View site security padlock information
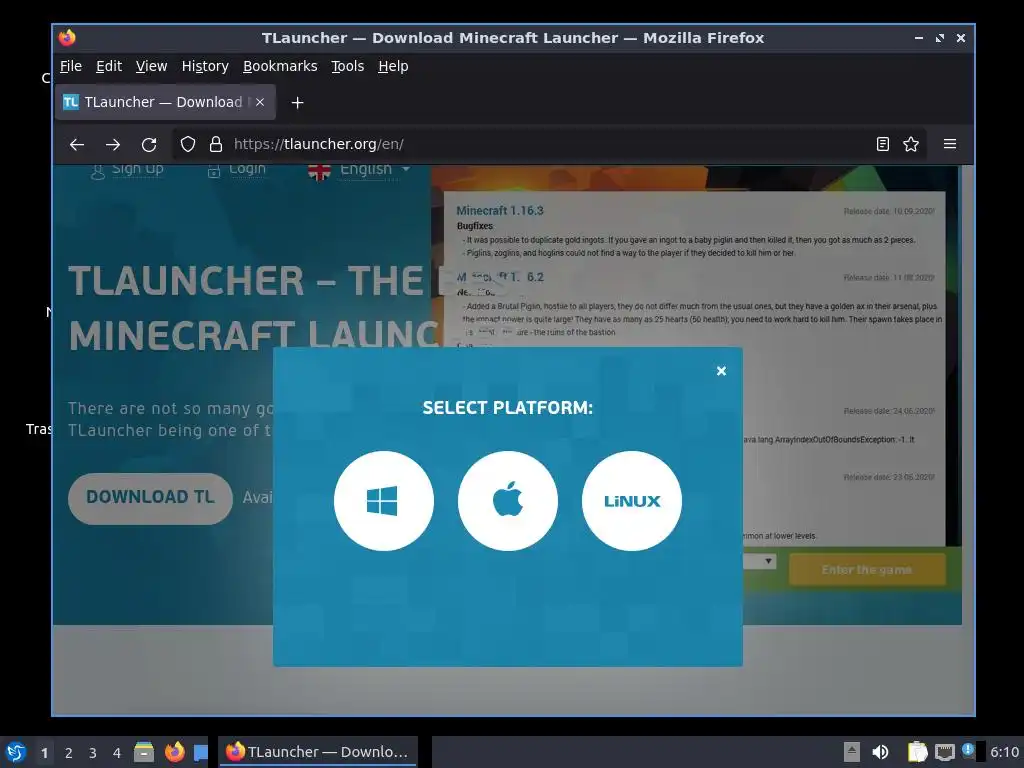The image size is (1024, 768). (216, 144)
